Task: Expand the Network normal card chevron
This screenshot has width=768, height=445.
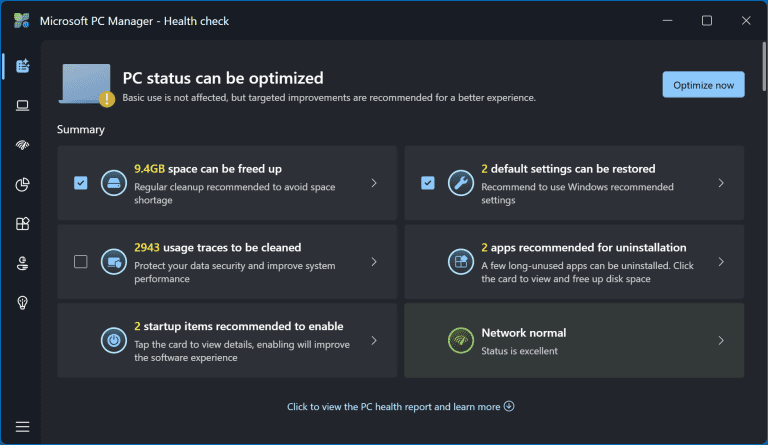Action: click(720, 340)
